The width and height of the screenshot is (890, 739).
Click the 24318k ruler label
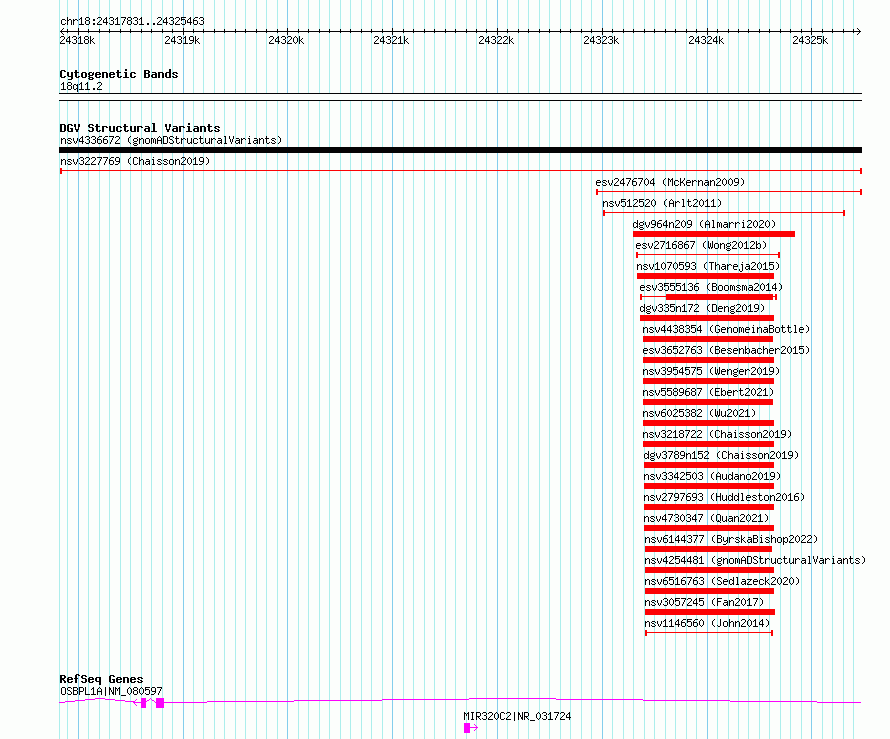pyautogui.click(x=77, y=40)
